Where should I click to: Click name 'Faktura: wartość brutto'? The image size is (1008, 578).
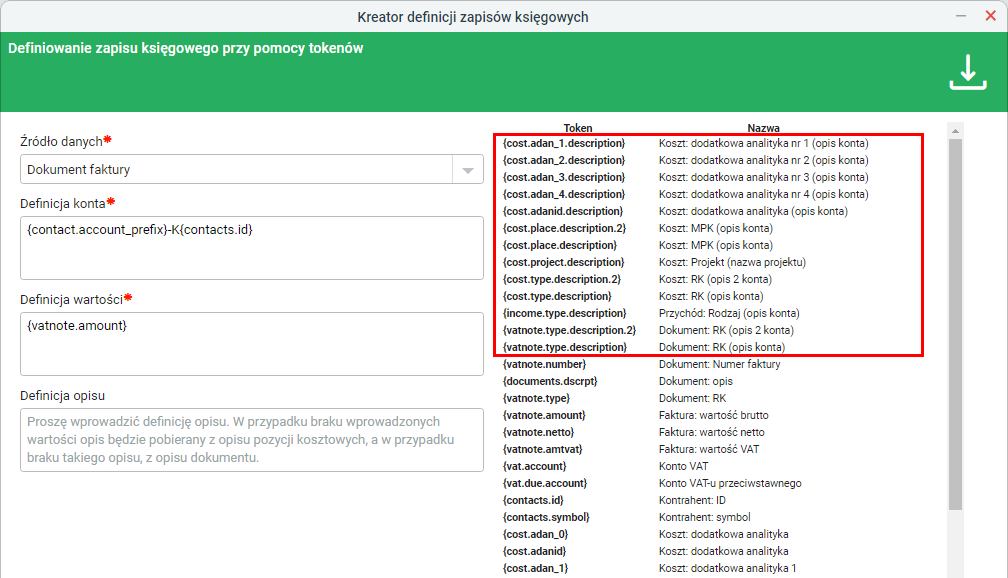click(714, 415)
